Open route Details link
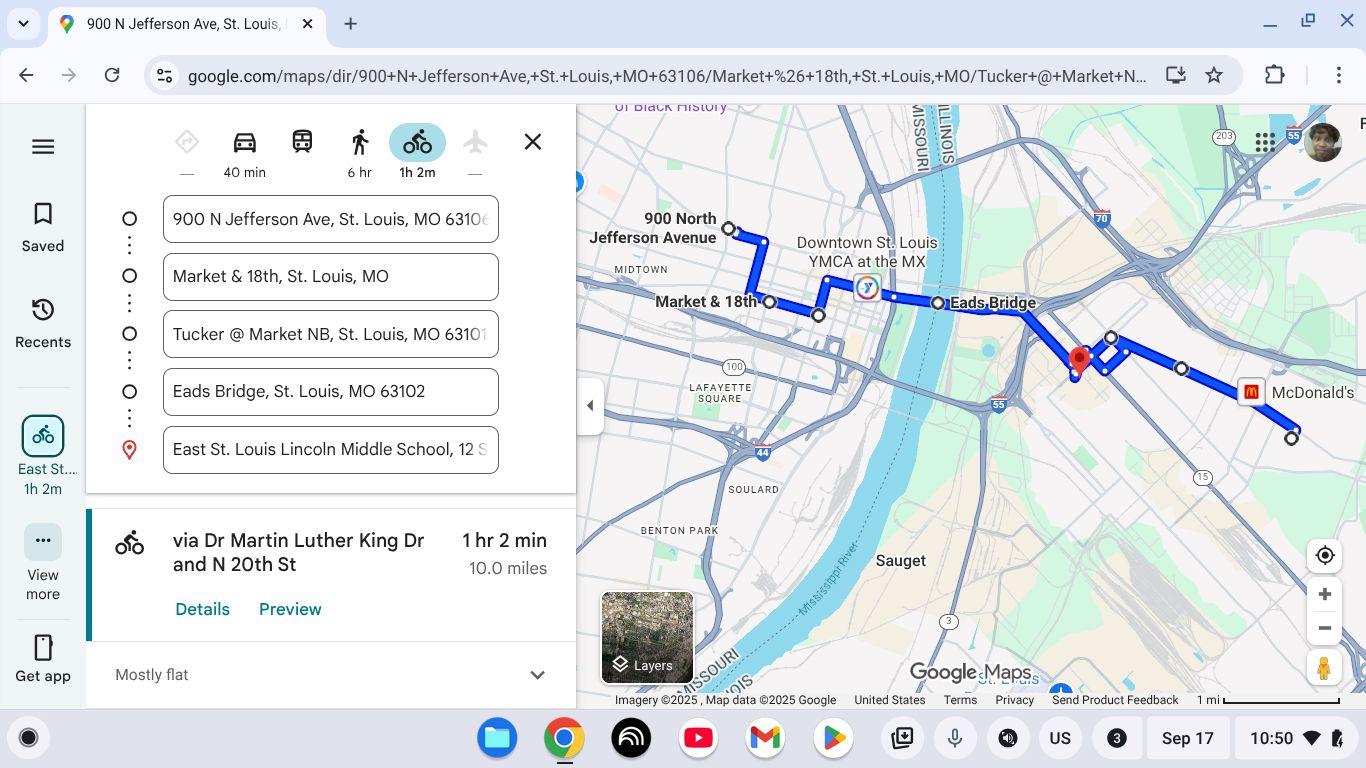This screenshot has width=1366, height=768. 202,609
